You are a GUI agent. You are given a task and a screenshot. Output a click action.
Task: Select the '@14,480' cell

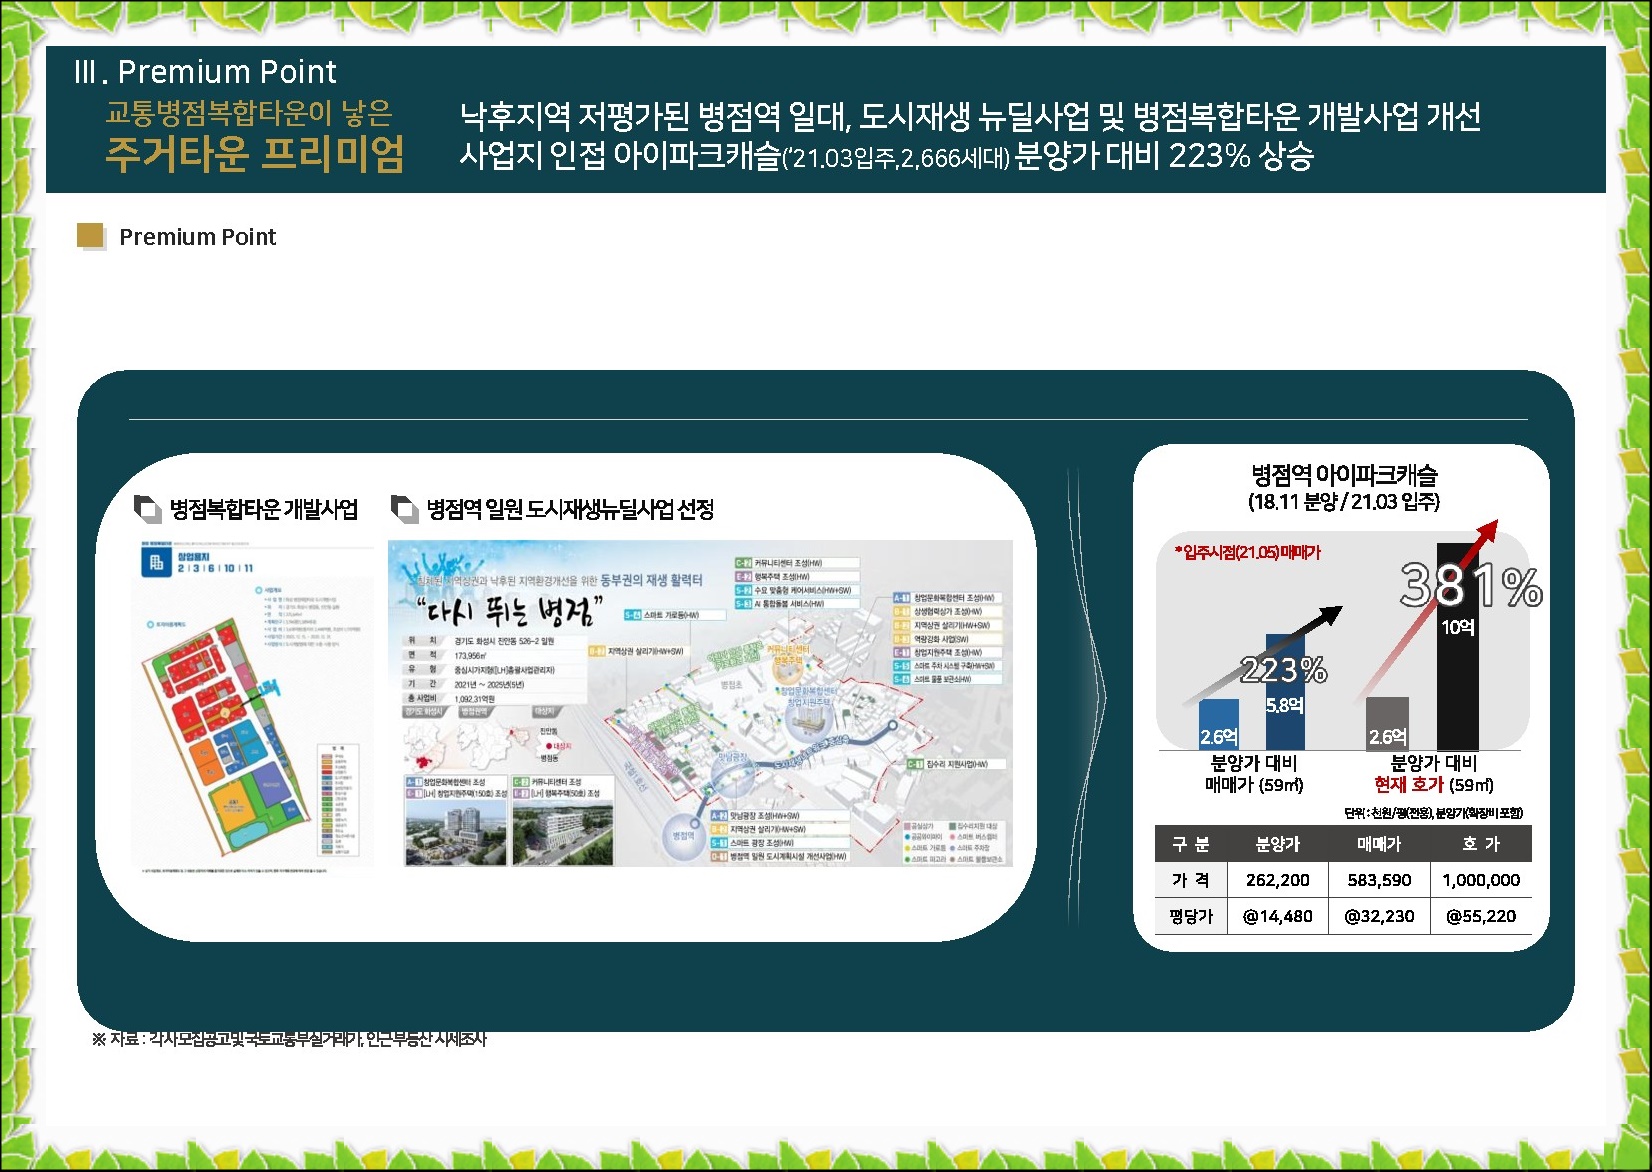pyautogui.click(x=1278, y=916)
